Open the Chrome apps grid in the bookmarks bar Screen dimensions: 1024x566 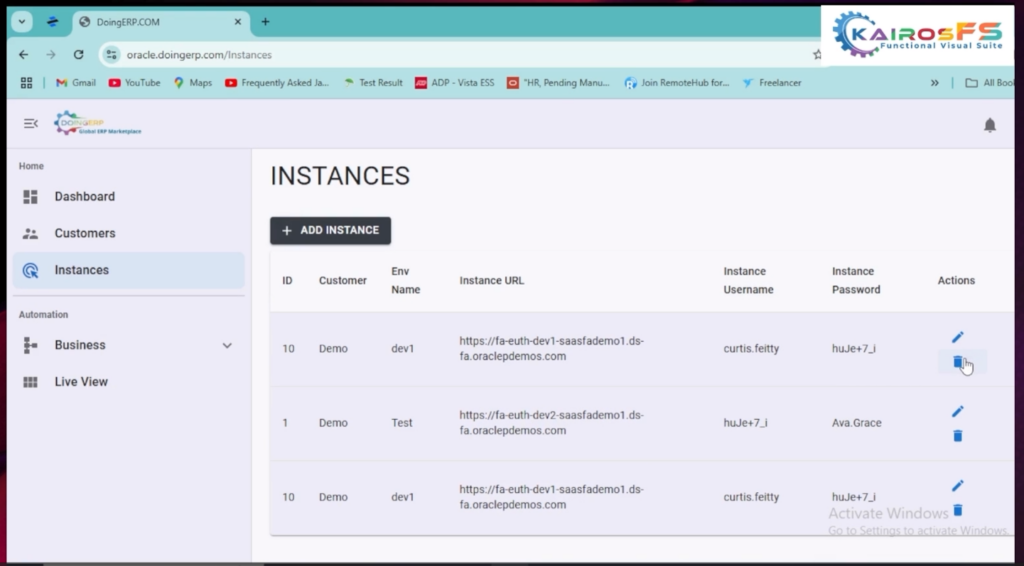(26, 83)
